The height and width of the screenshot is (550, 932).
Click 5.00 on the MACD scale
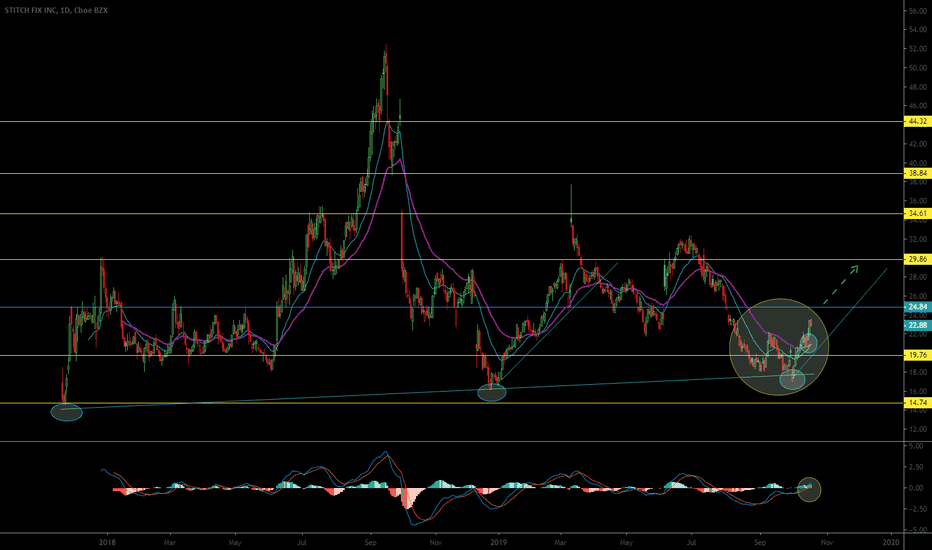(x=916, y=446)
